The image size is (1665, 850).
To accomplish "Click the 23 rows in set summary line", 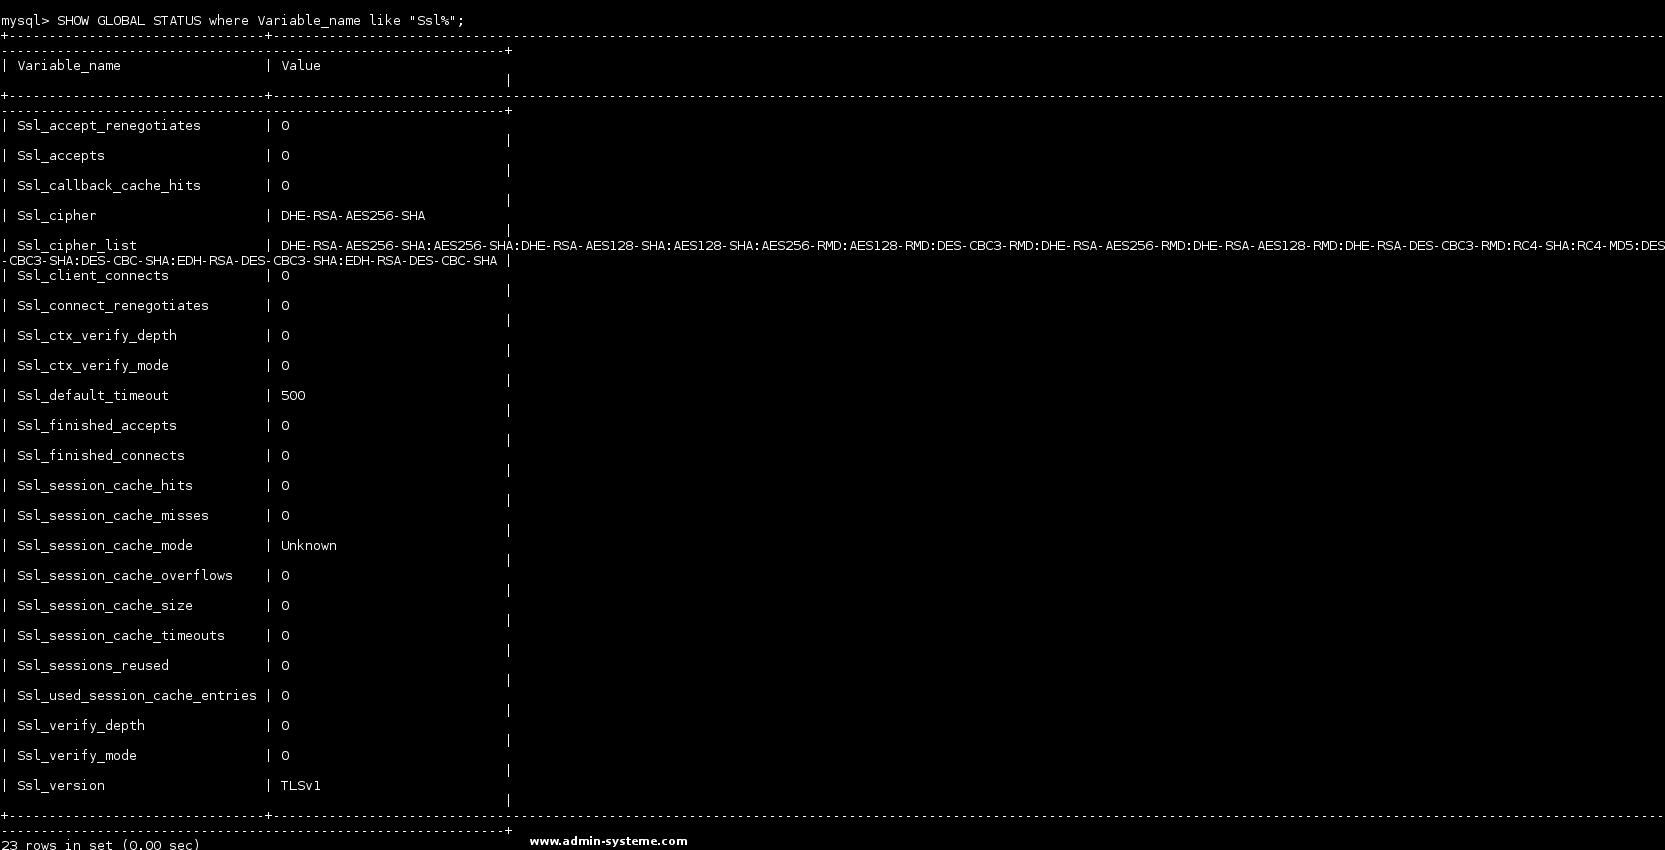I will [100, 844].
